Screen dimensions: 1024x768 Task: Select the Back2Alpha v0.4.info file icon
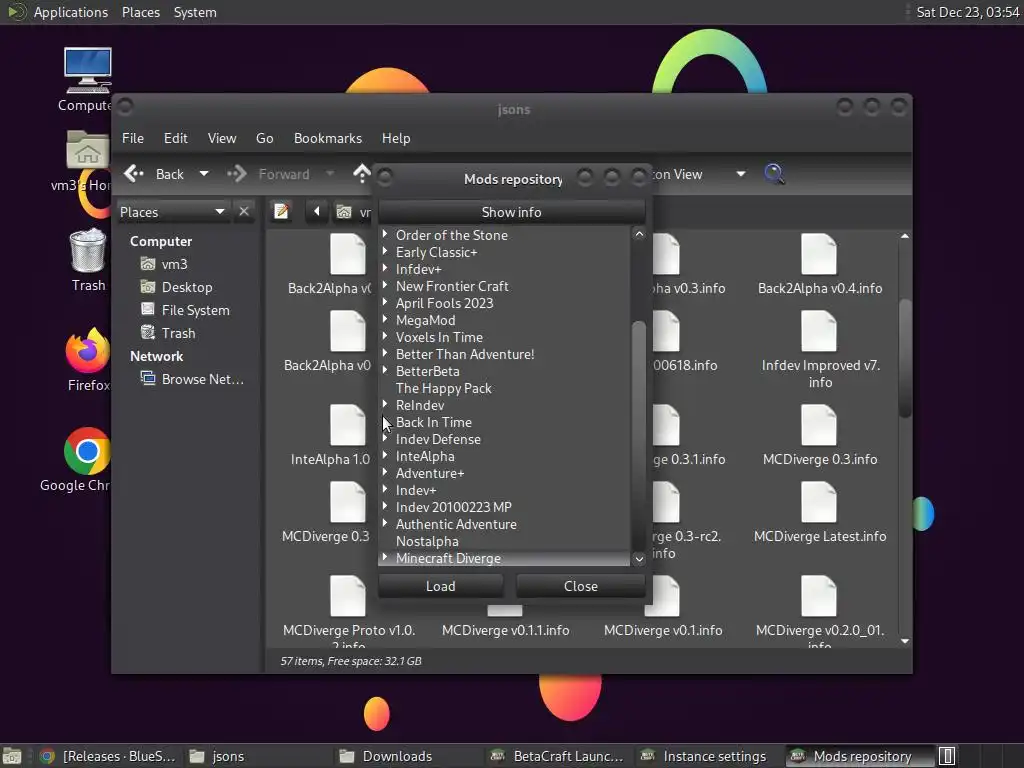819,254
